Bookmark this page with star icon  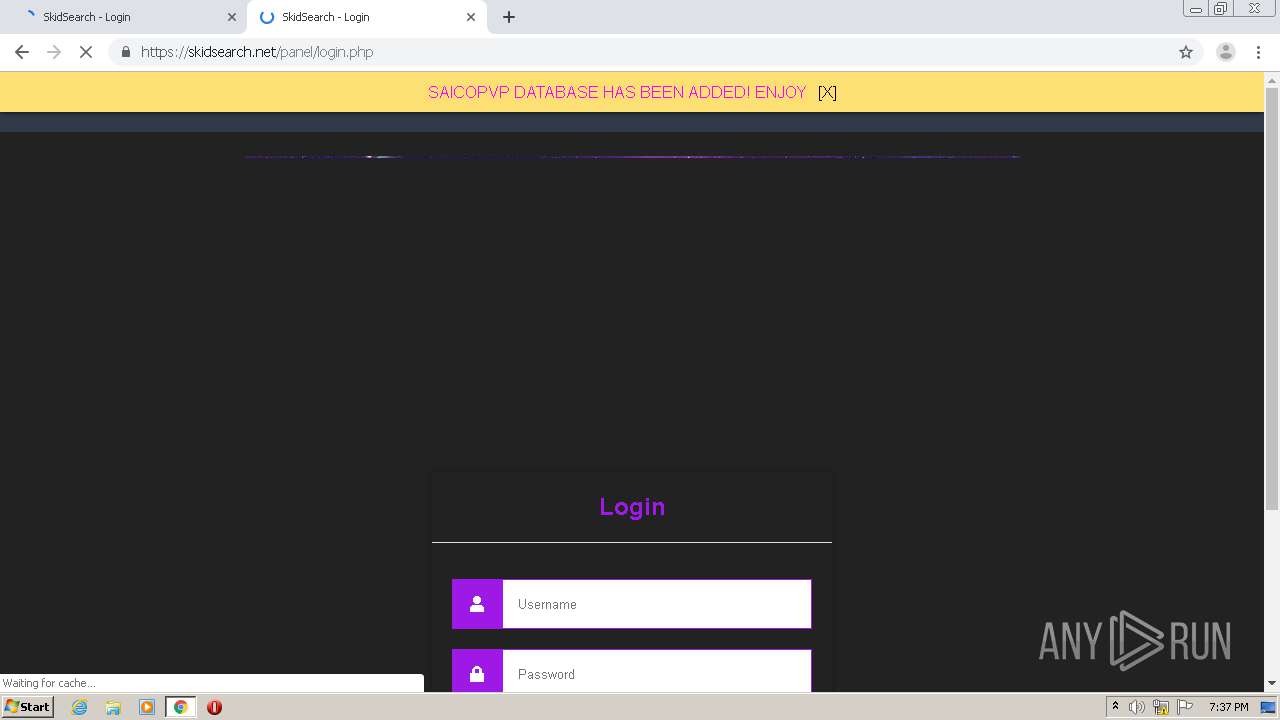[x=1186, y=52]
